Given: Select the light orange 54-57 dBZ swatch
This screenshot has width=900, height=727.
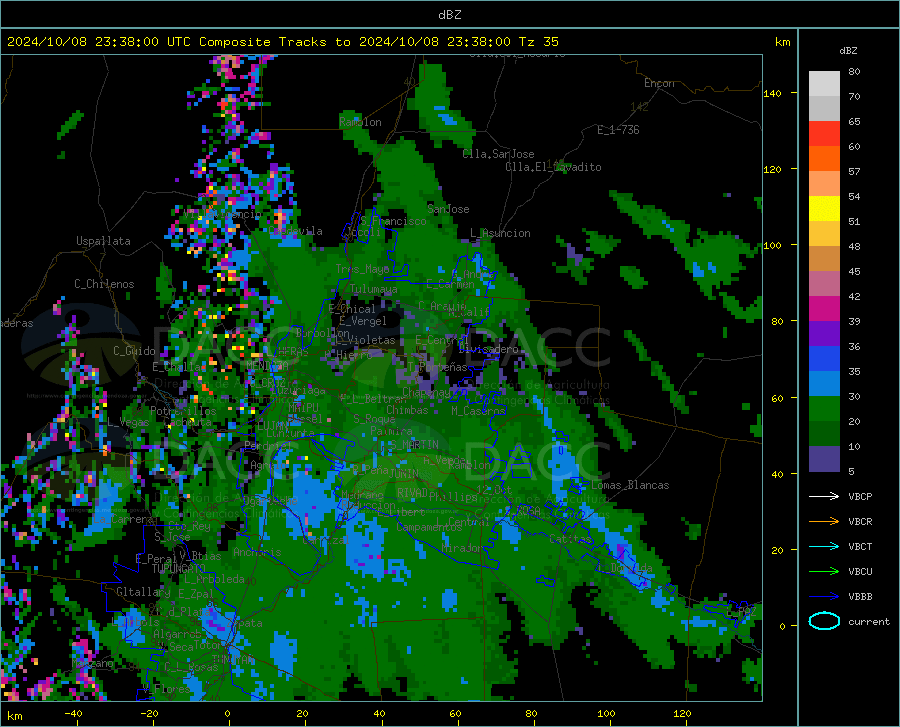Looking at the screenshot, I should tap(824, 184).
